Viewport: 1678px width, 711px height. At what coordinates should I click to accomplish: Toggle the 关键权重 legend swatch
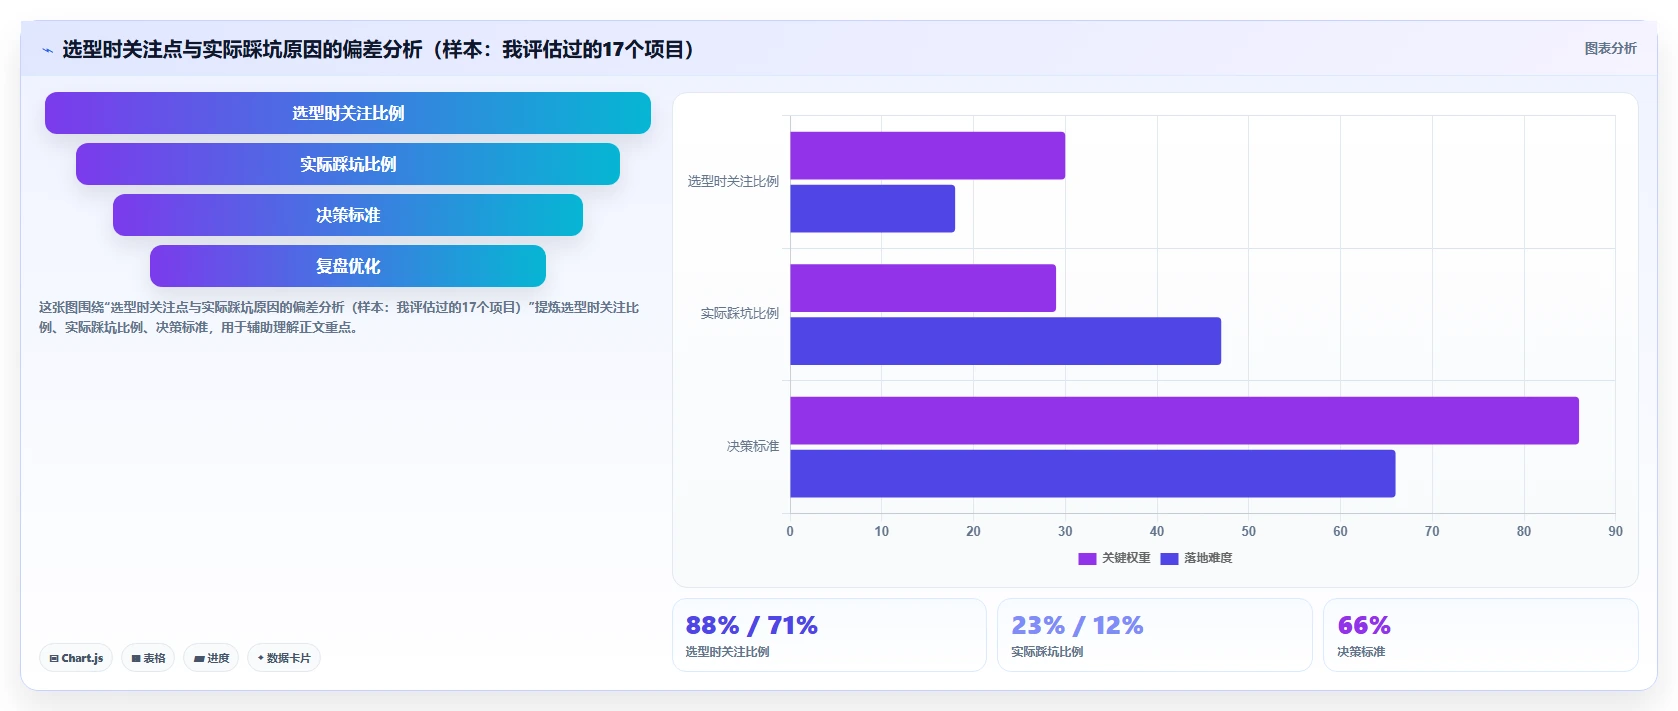coord(1087,559)
